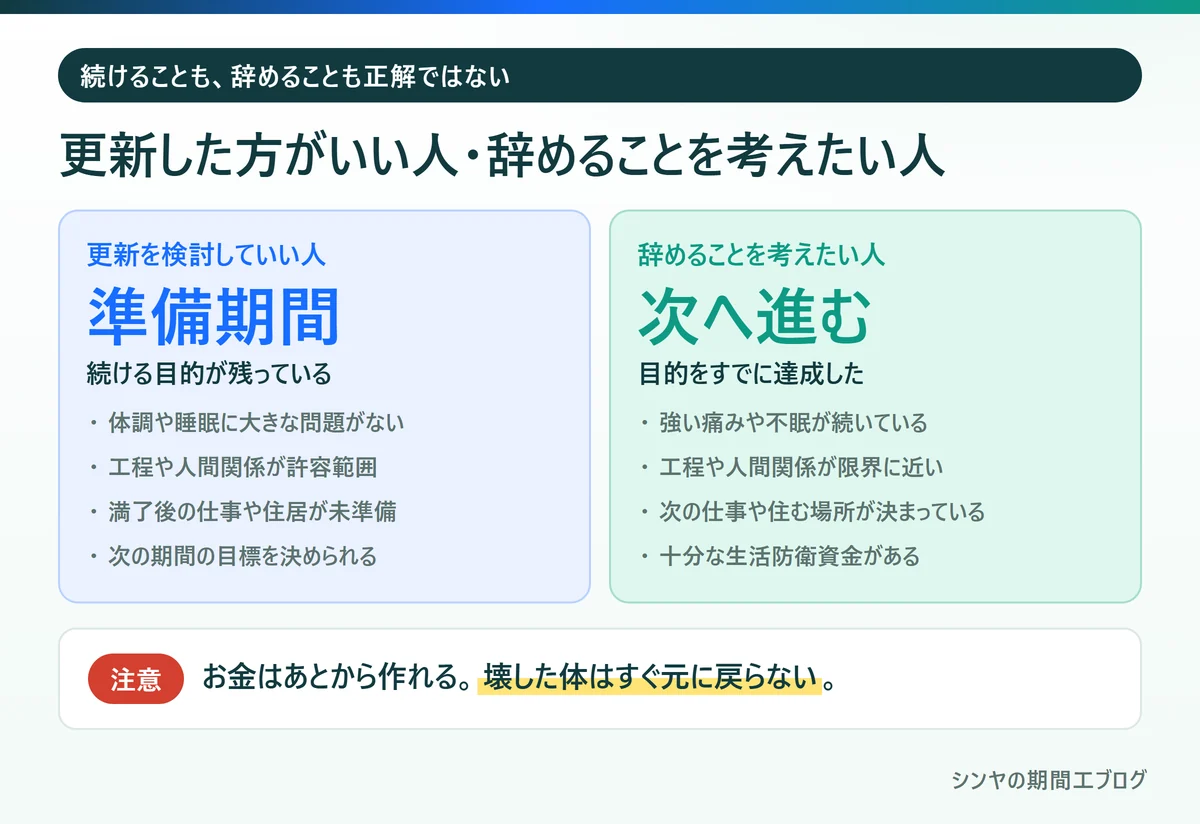1200x824 pixels.
Task: Click the card label 更新を検討していい人
Action: [x=206, y=255]
